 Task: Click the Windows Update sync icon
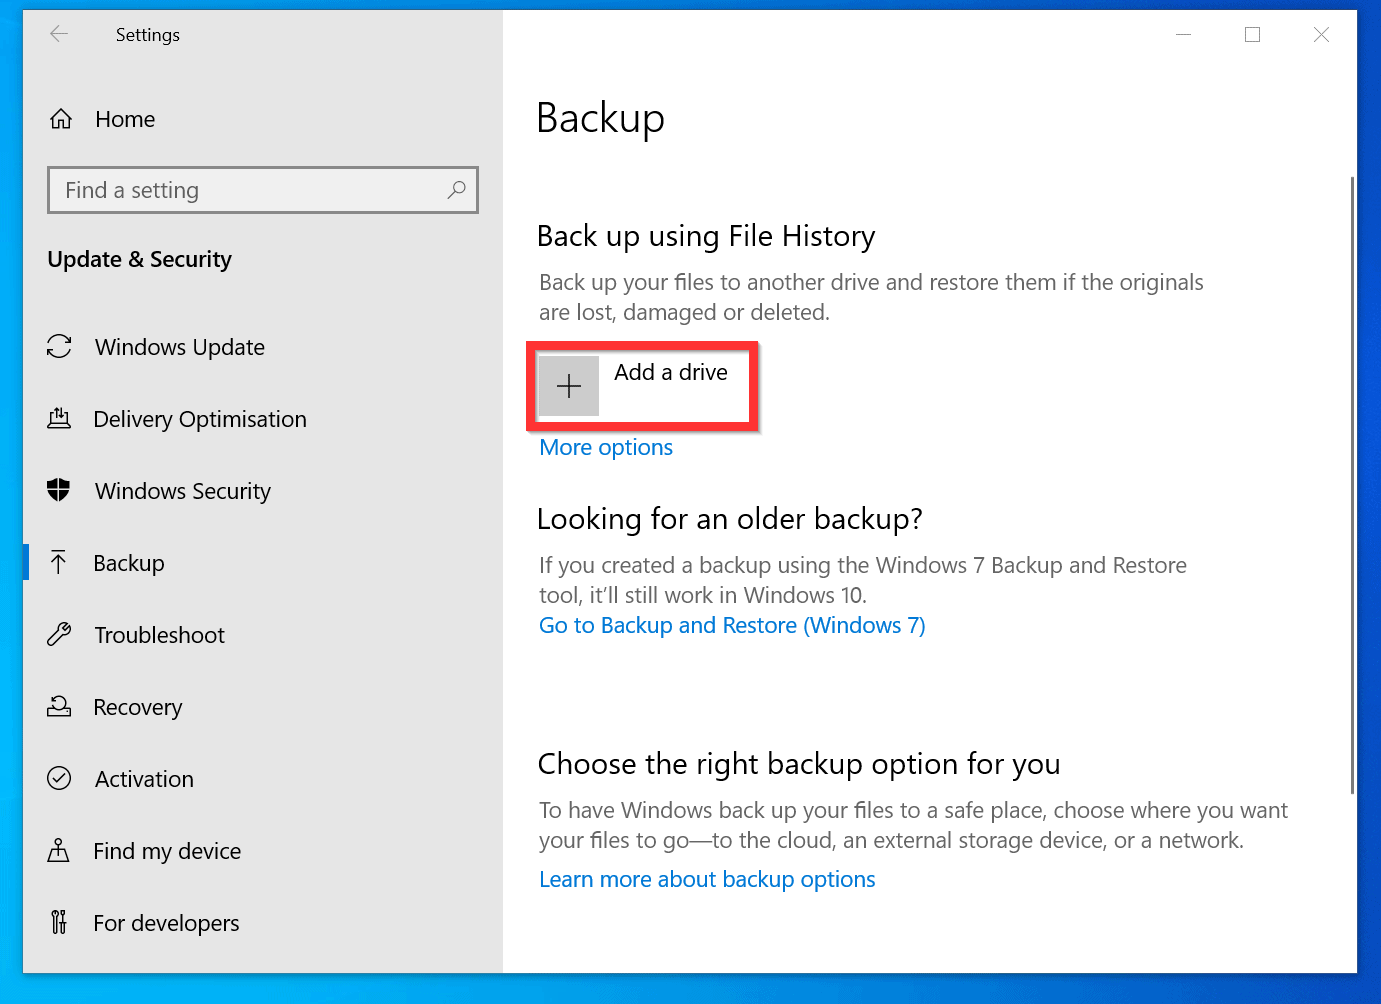click(59, 346)
